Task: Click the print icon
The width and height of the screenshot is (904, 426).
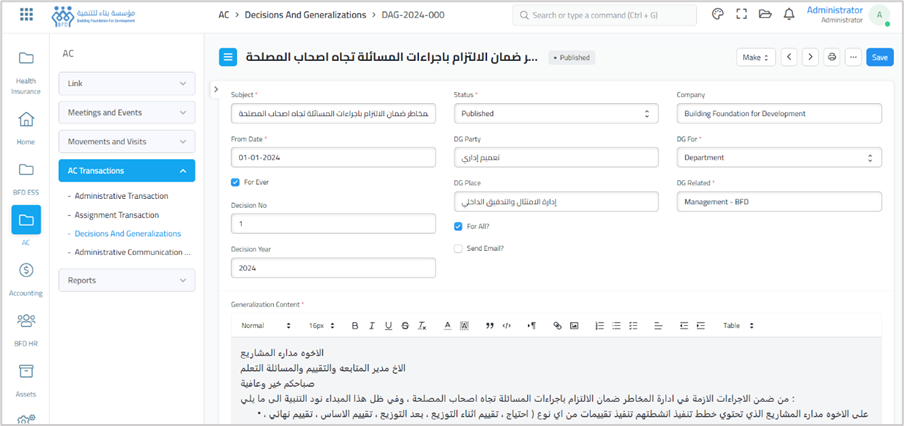Action: (x=831, y=58)
